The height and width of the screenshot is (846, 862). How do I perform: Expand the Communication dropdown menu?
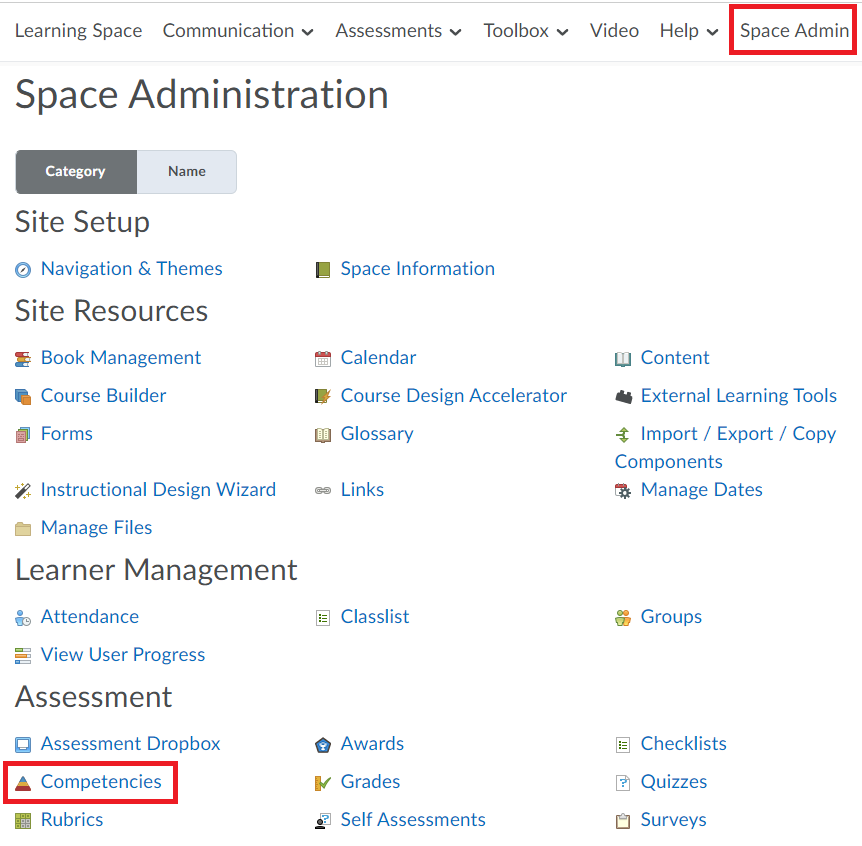[238, 31]
